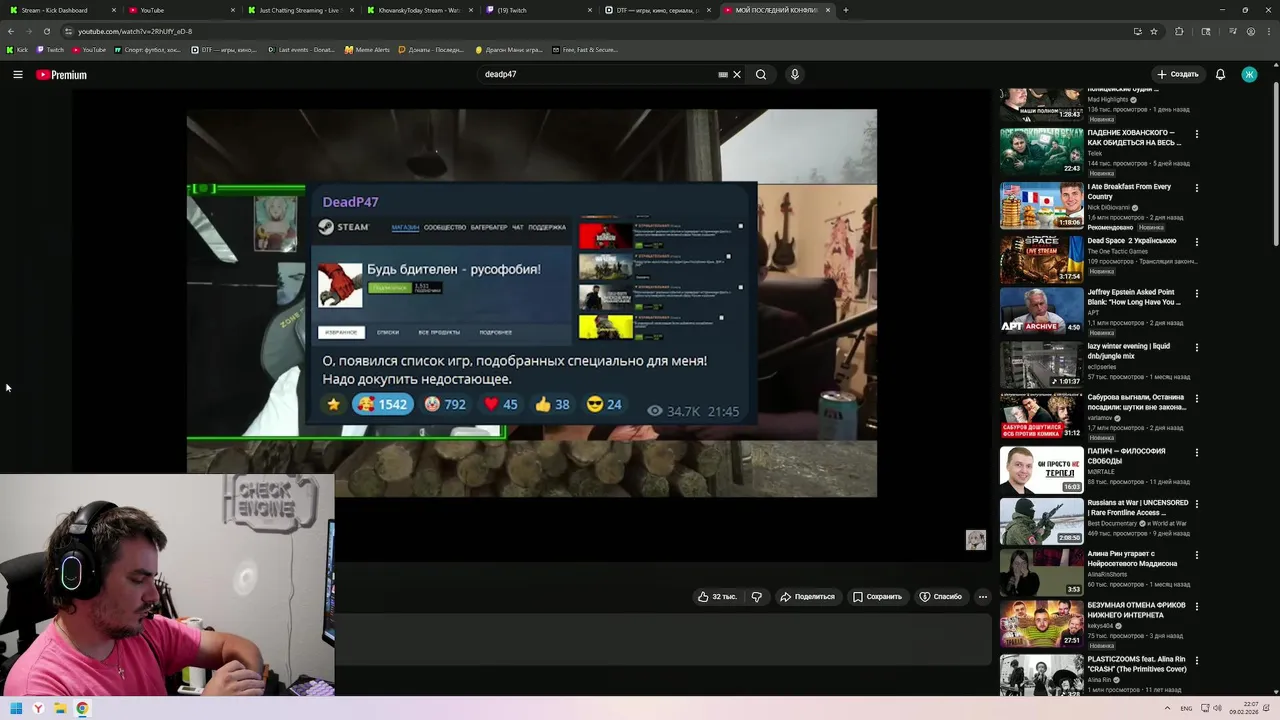Open menu for БЕЗУМНАЯ ОТМЕНА ФРИКОВ video

pyautogui.click(x=1196, y=607)
